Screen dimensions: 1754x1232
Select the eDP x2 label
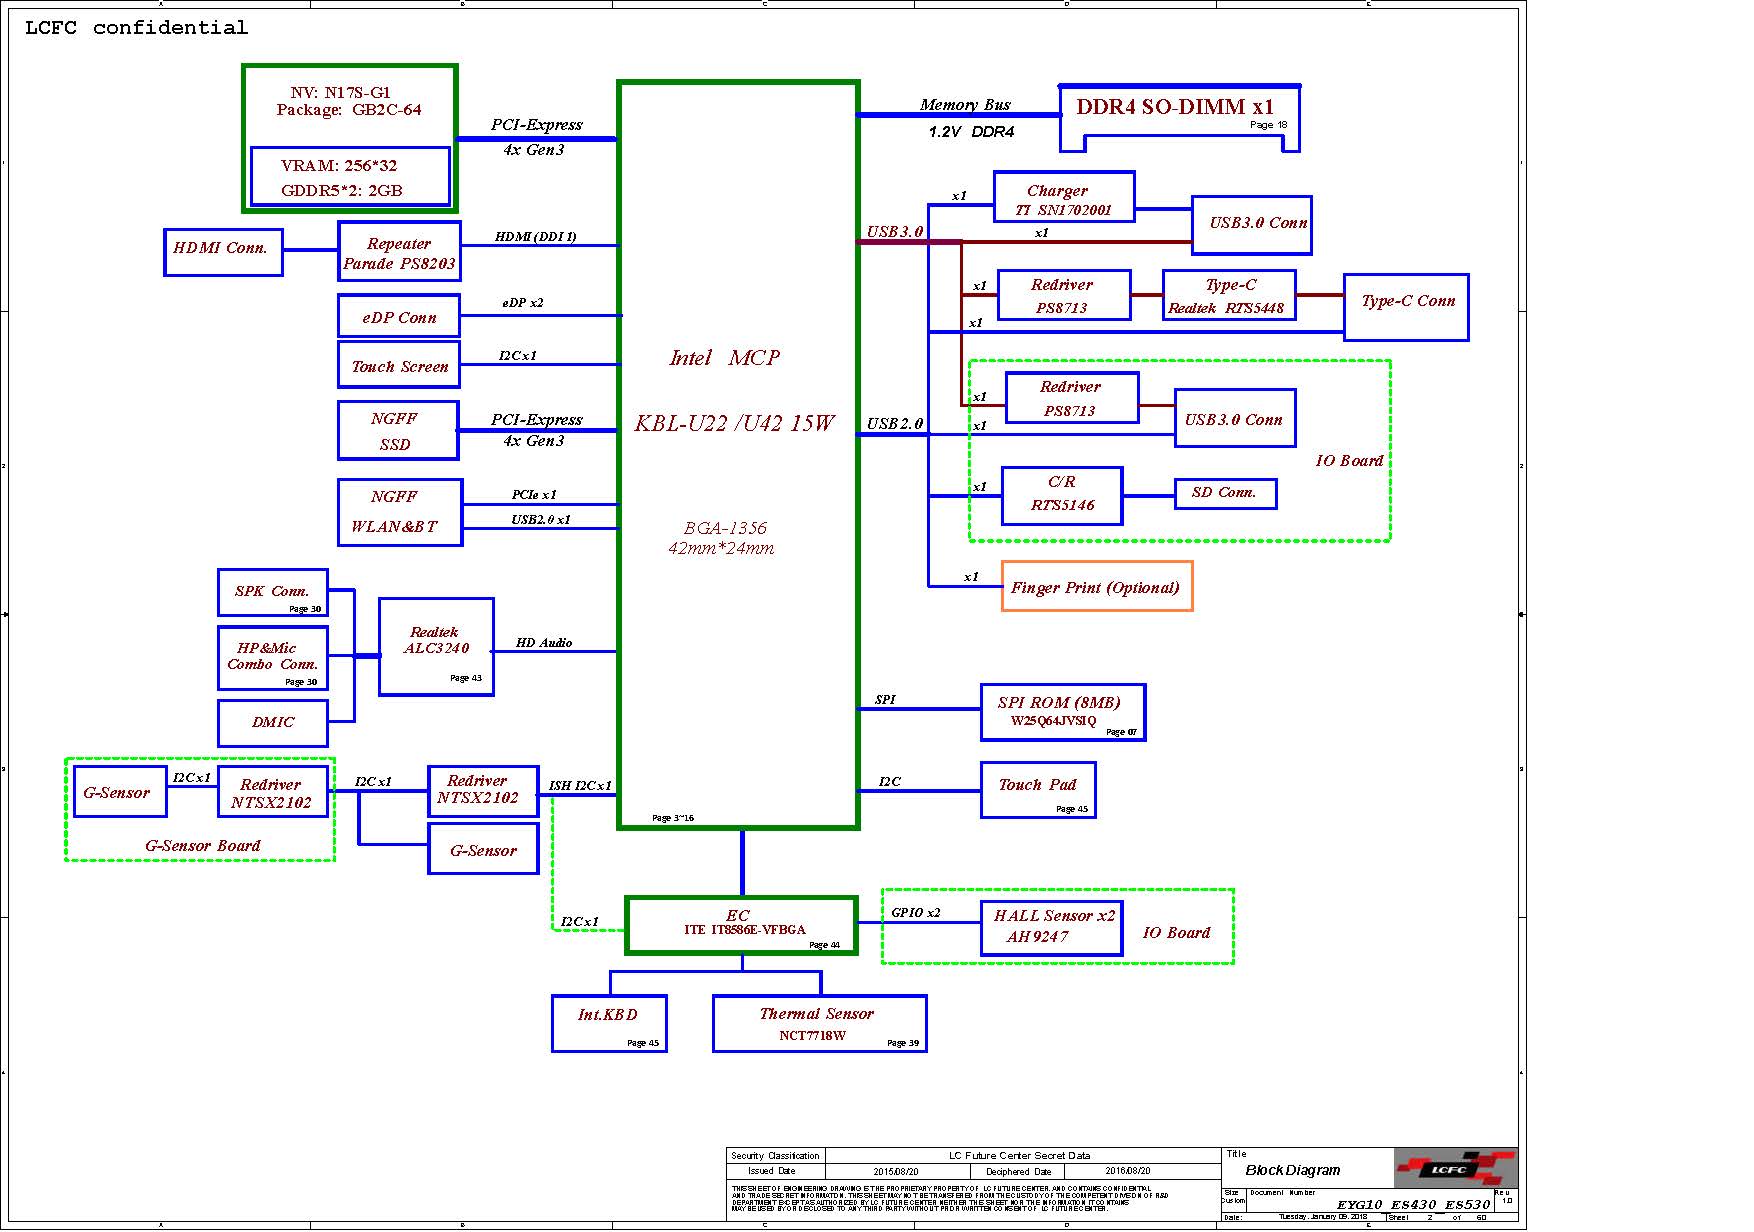[x=523, y=302]
